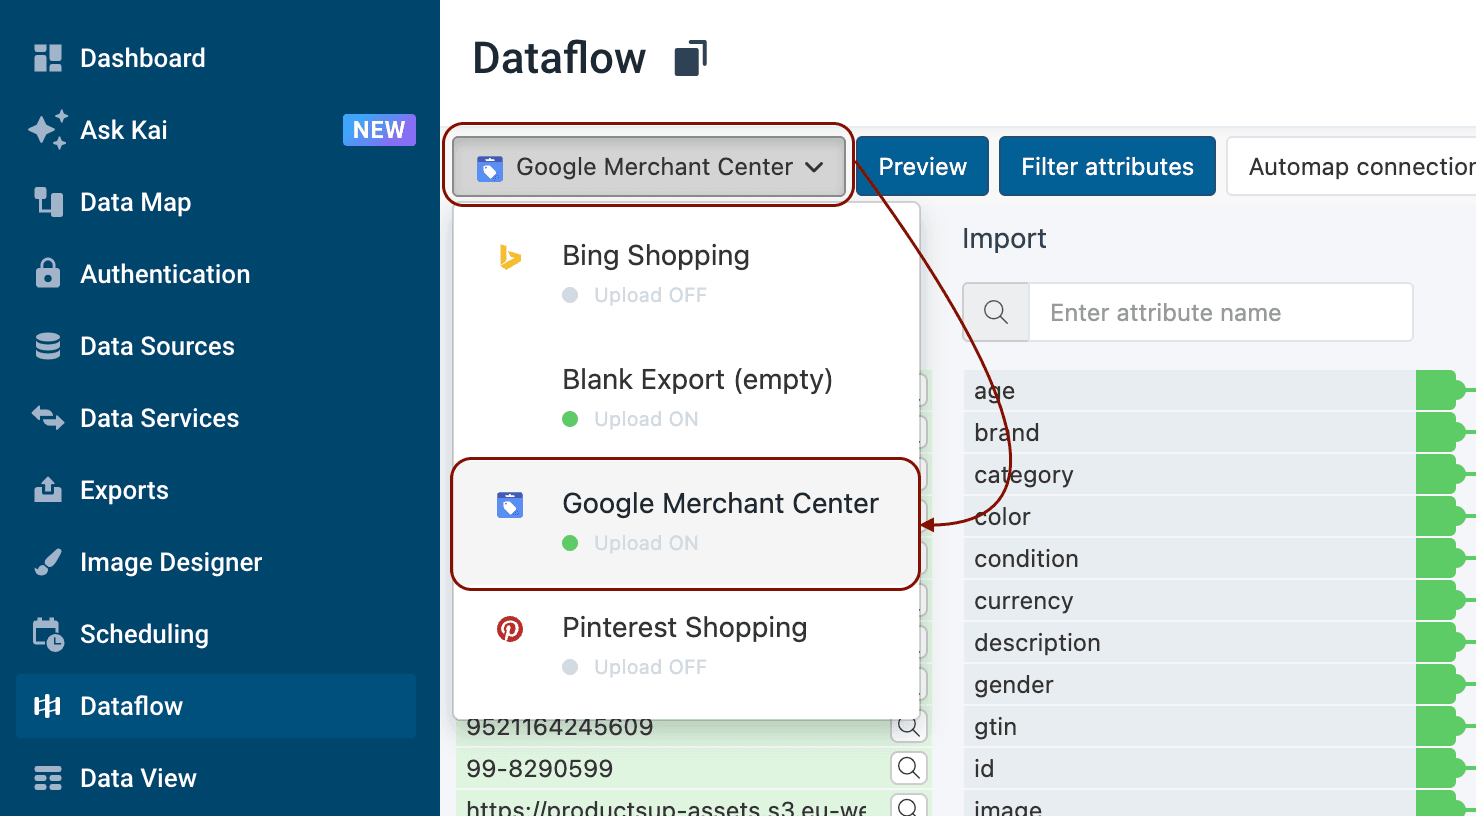
Task: Click the Pinterest logo icon in dropdown
Action: pos(510,629)
